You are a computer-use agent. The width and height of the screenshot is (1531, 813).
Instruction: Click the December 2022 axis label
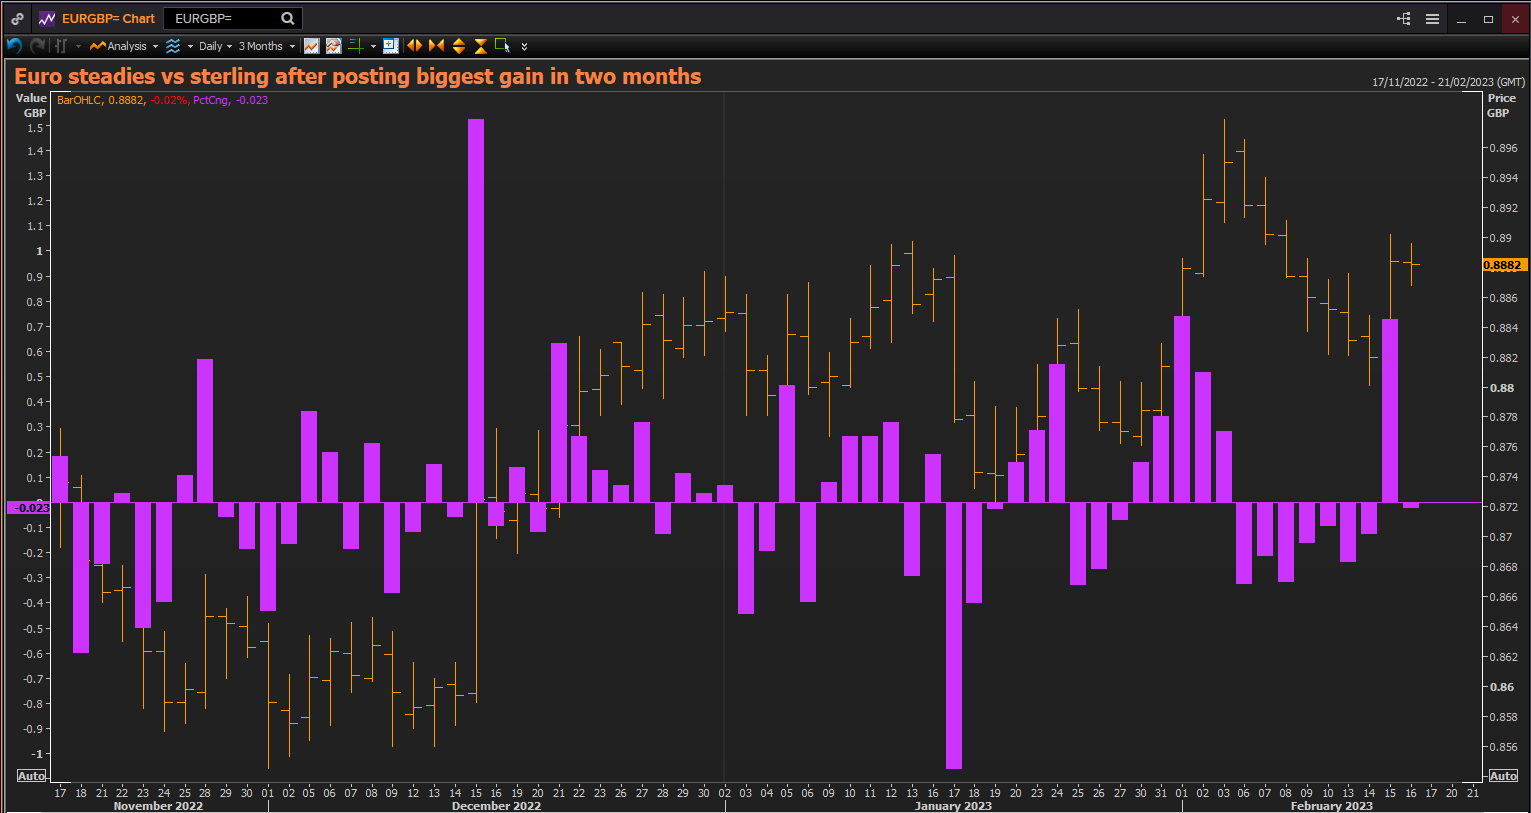click(496, 806)
